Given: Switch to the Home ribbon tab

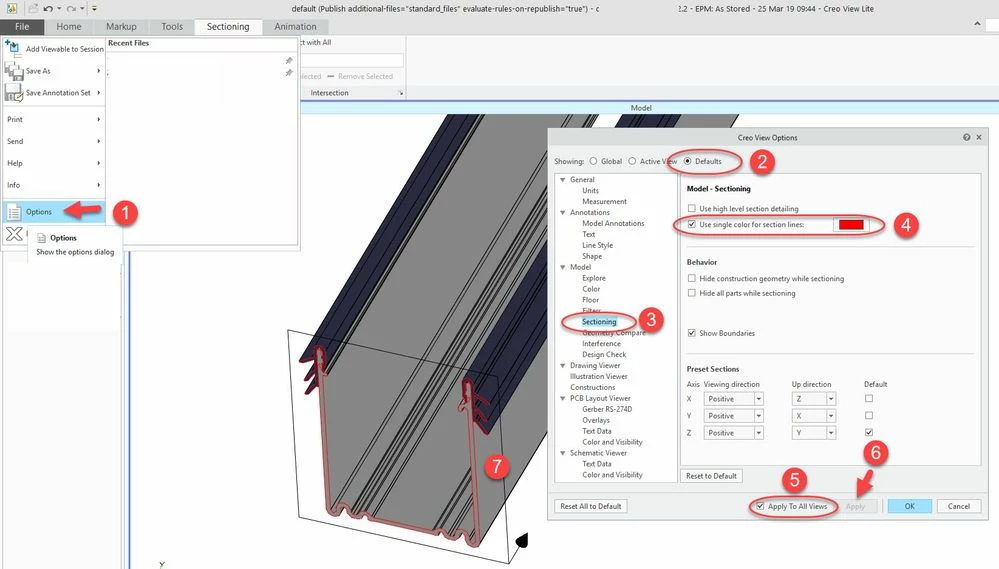Looking at the screenshot, I should pyautogui.click(x=69, y=27).
